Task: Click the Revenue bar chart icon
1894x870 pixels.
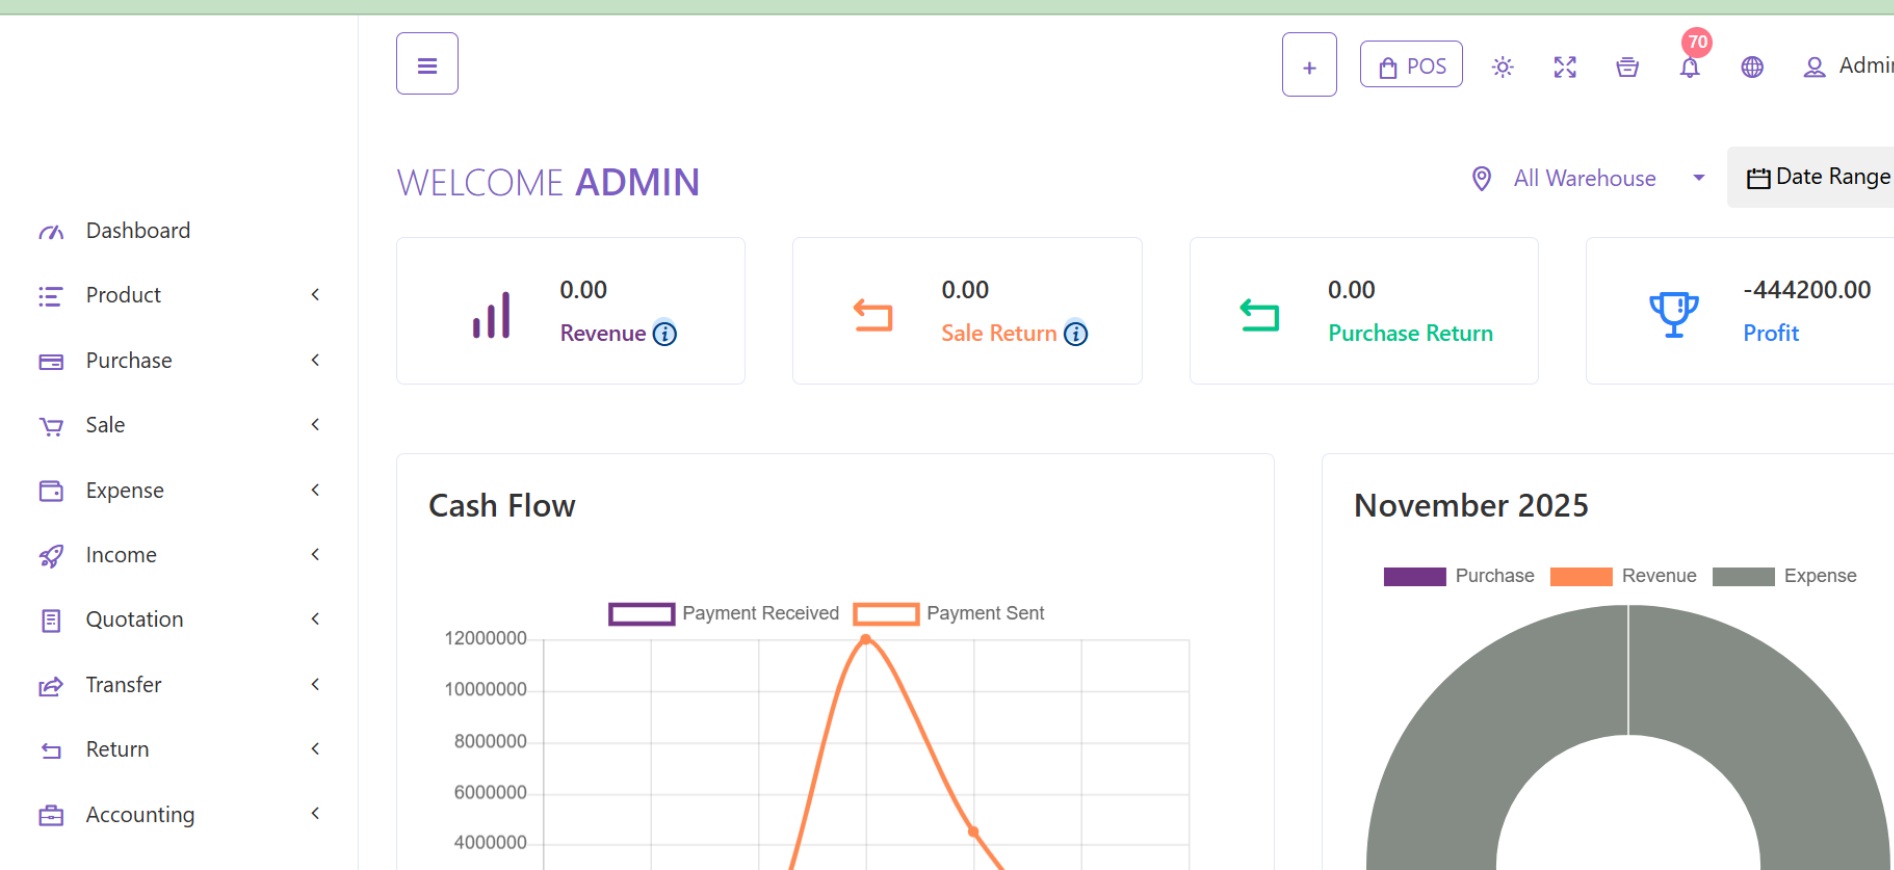Action: tap(491, 315)
